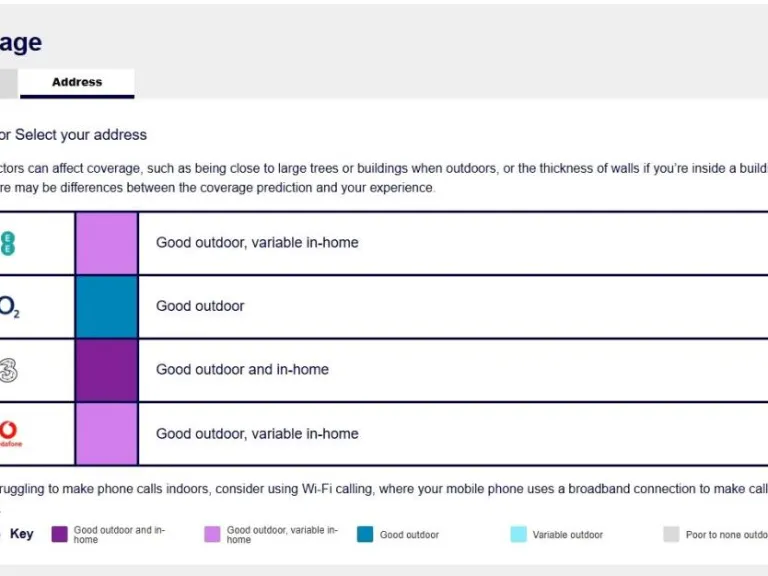The width and height of the screenshot is (768, 576).
Task: Click the light purple swatch in EE row
Action: click(x=106, y=243)
